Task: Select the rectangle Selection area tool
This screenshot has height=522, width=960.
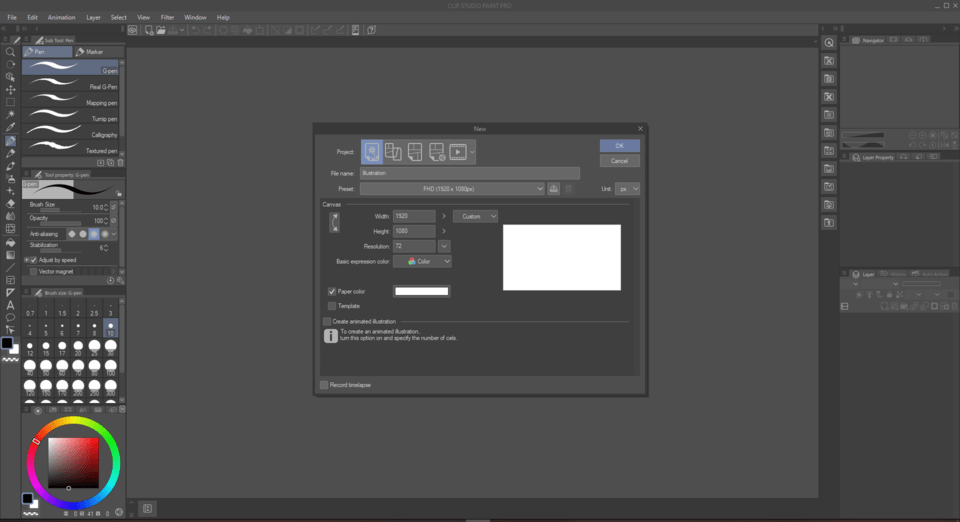Action: pyautogui.click(x=10, y=102)
